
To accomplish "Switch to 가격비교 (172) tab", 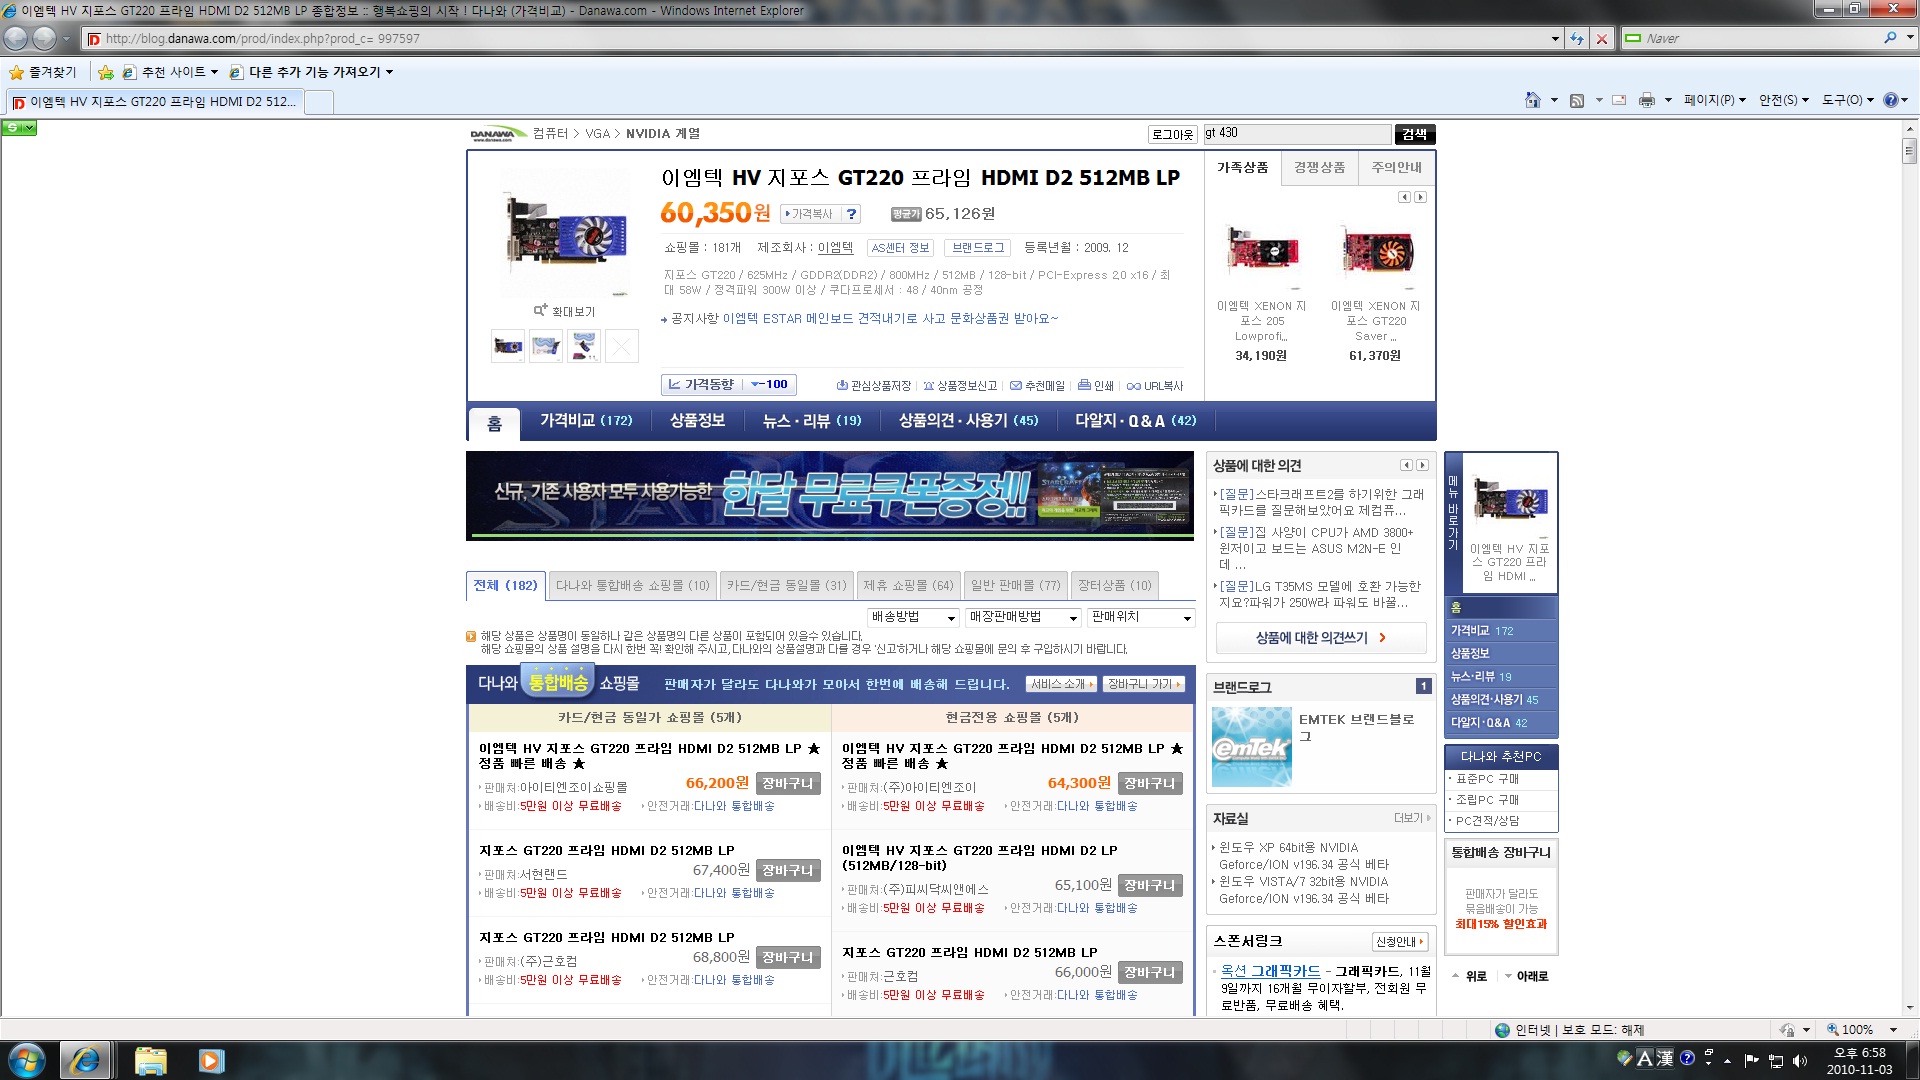I will tap(586, 421).
